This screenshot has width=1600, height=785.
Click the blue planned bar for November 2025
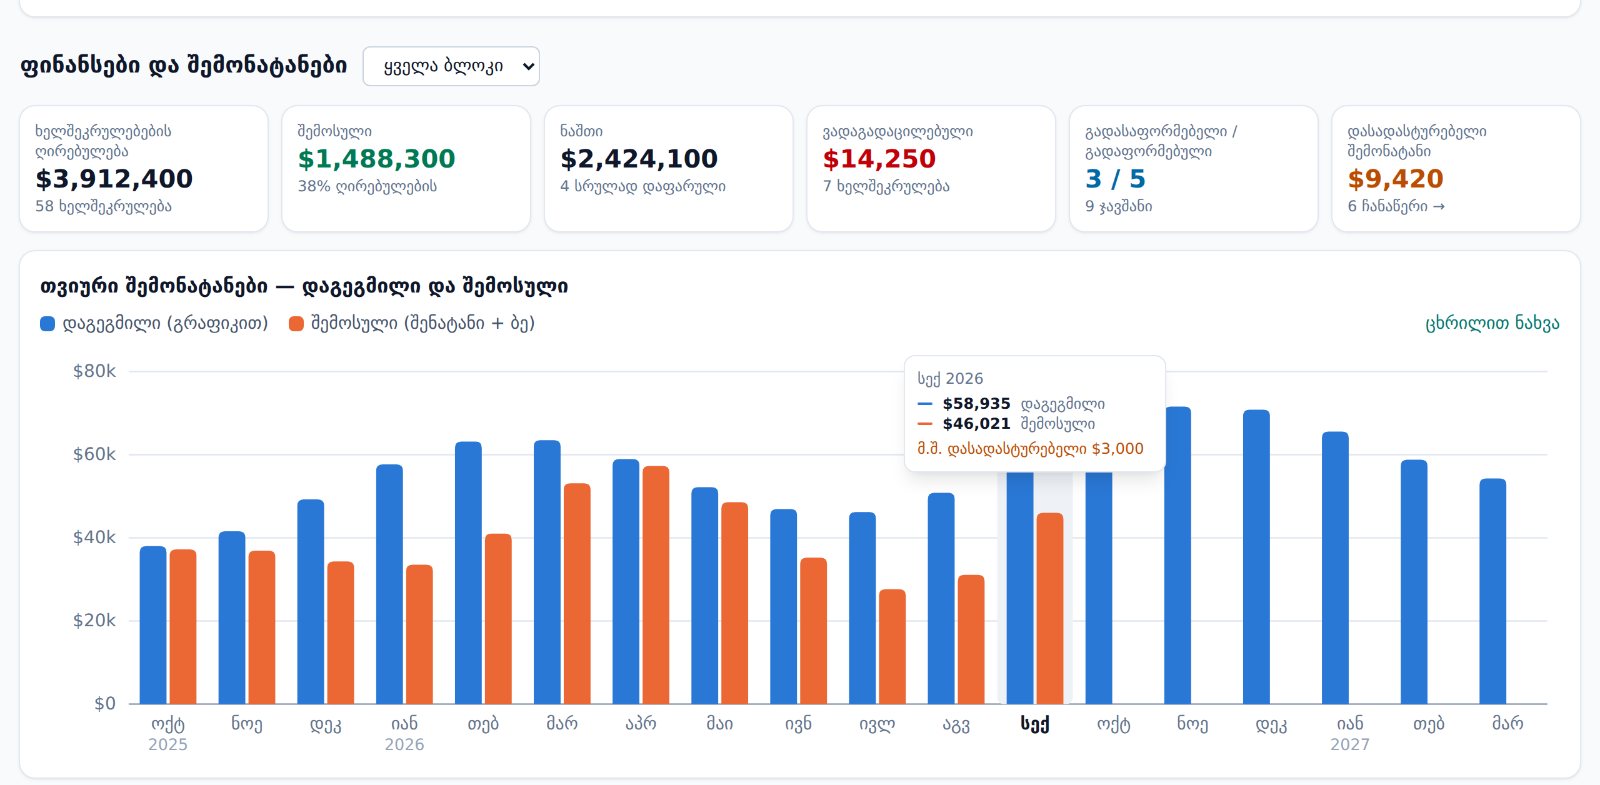[x=232, y=618]
